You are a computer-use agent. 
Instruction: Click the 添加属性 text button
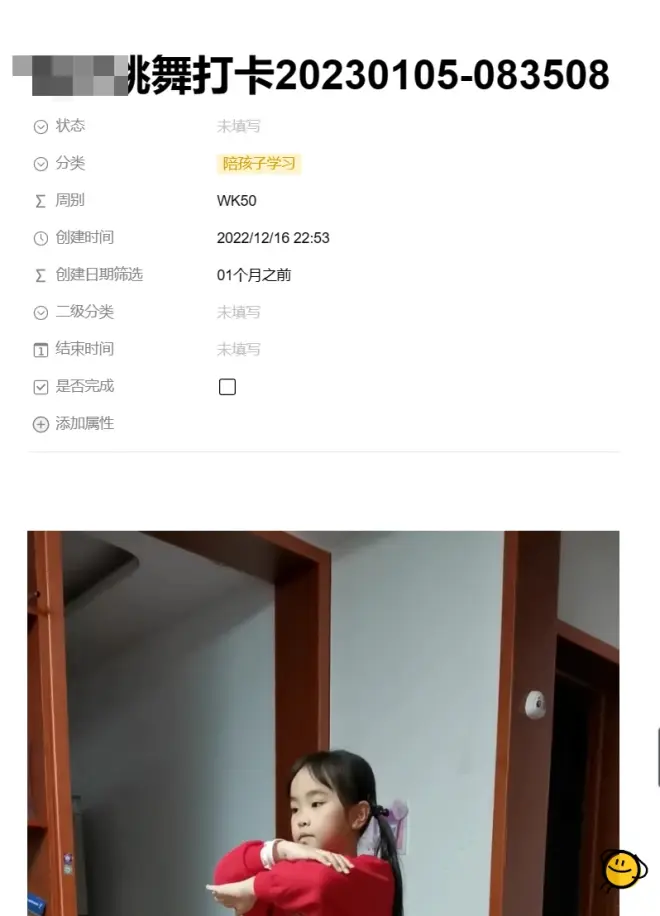point(85,424)
